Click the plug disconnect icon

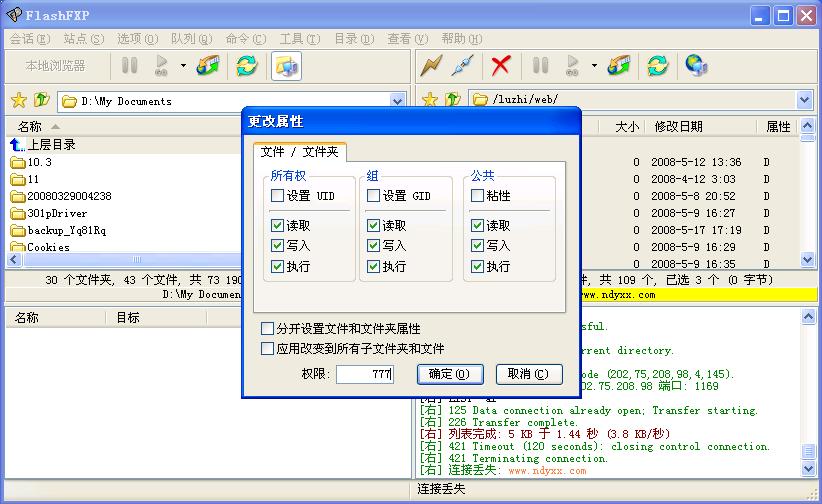(461, 66)
